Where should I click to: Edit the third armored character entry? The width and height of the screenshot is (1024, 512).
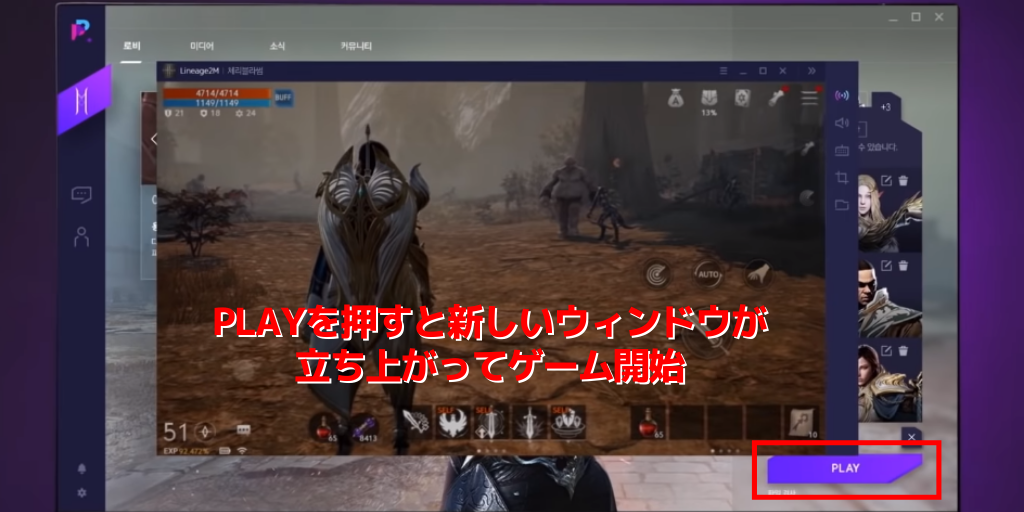[x=886, y=351]
